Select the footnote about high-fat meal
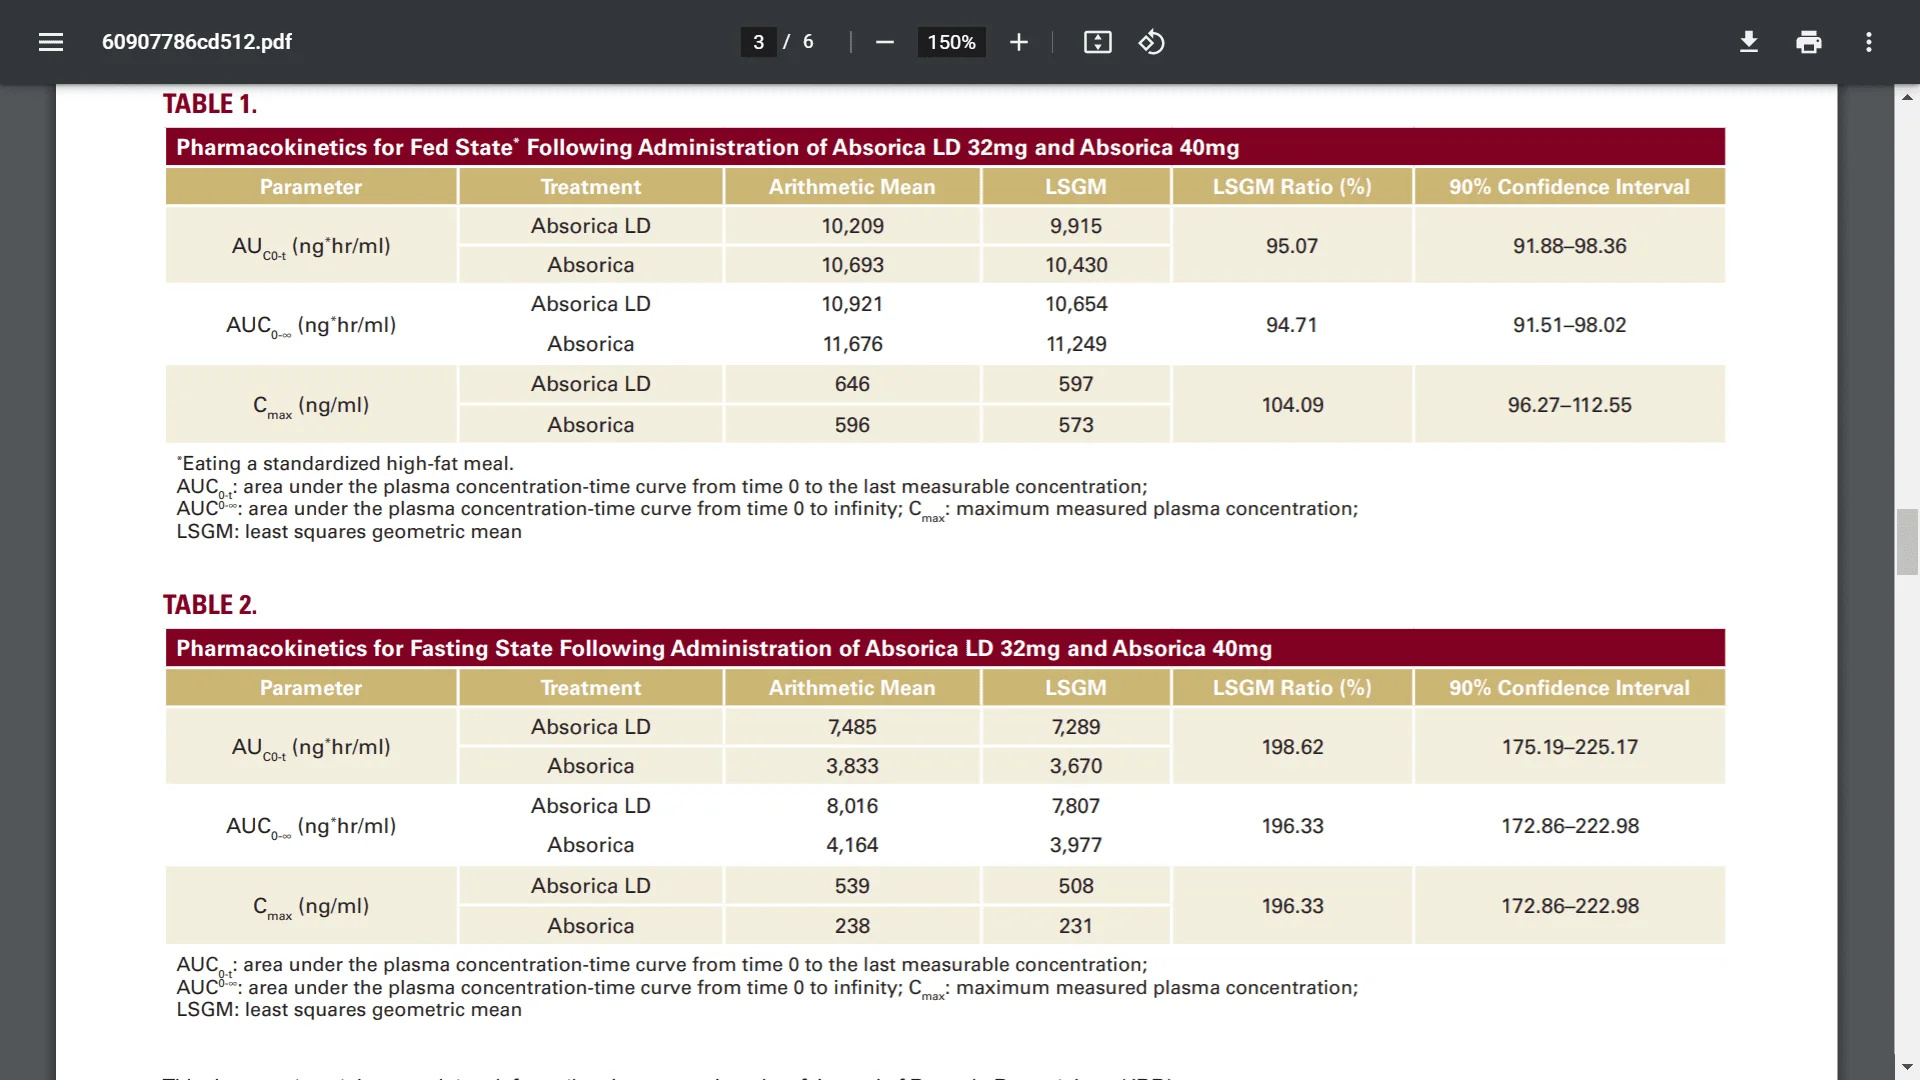Image resolution: width=1920 pixels, height=1080 pixels. coord(345,464)
